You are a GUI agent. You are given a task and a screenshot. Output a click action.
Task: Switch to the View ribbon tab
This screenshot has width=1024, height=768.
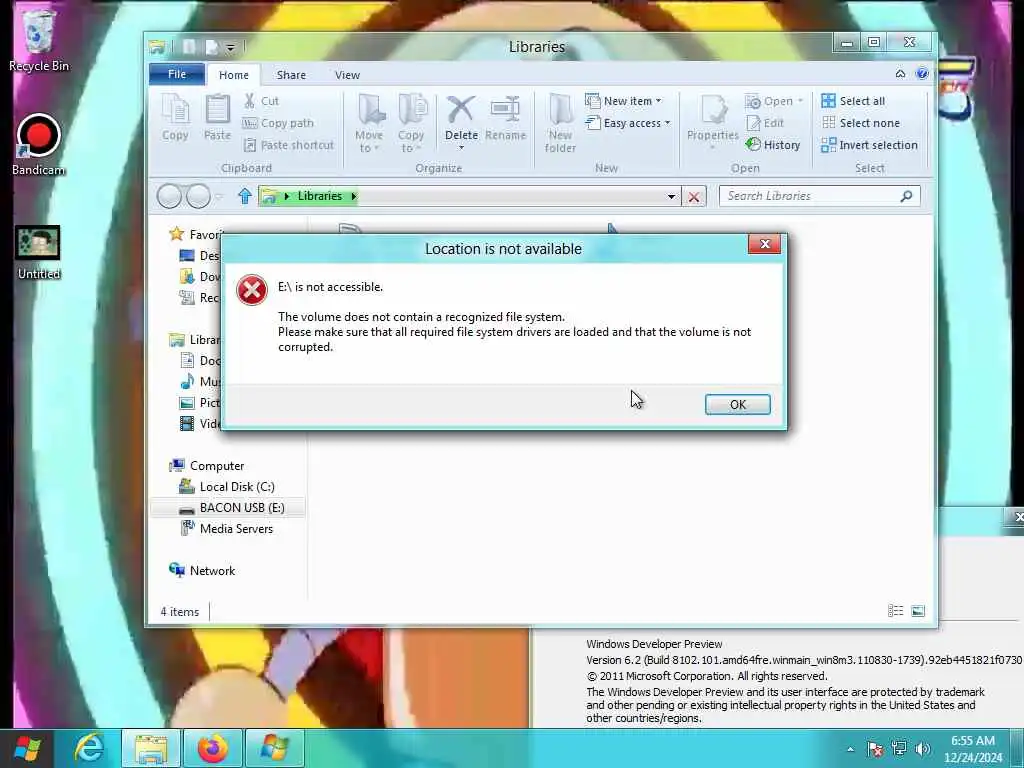pos(347,75)
